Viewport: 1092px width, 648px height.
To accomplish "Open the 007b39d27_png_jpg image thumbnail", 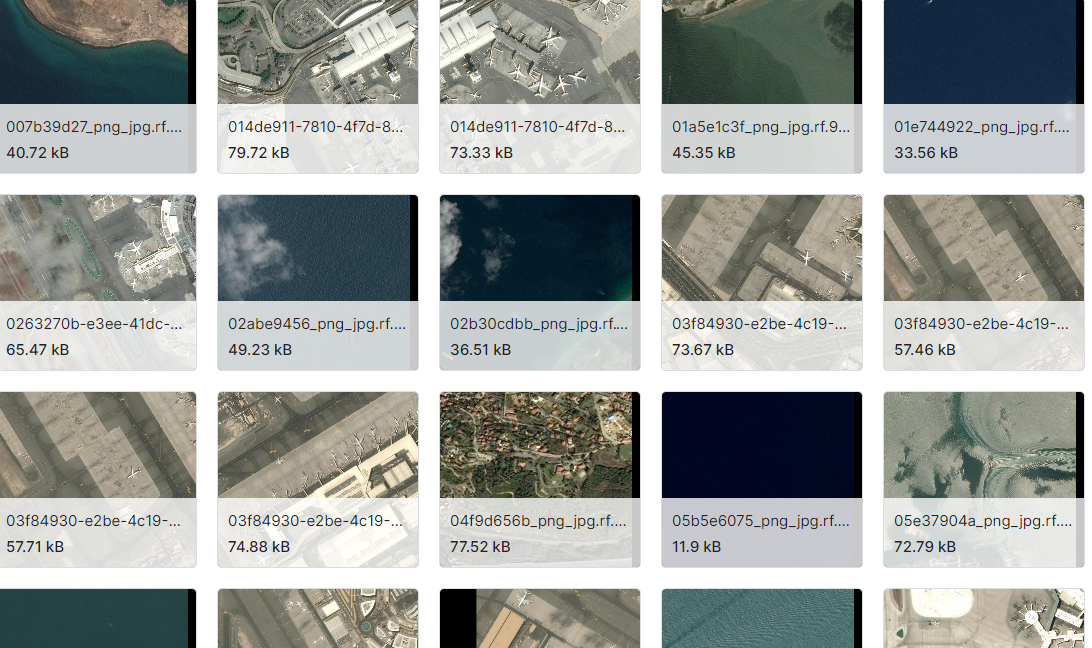I will (x=97, y=50).
